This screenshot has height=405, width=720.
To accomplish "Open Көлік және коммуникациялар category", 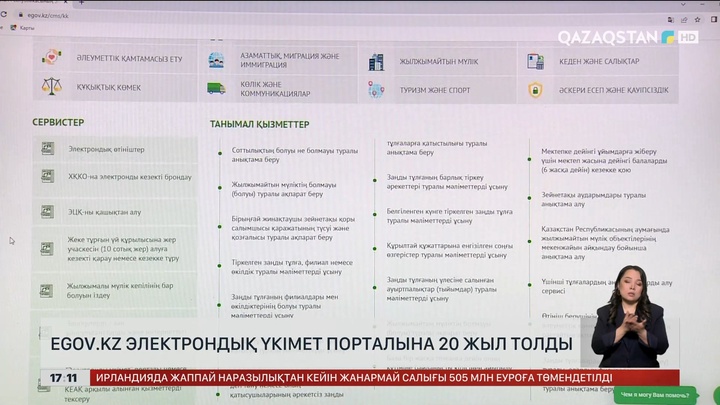I will (x=278, y=89).
